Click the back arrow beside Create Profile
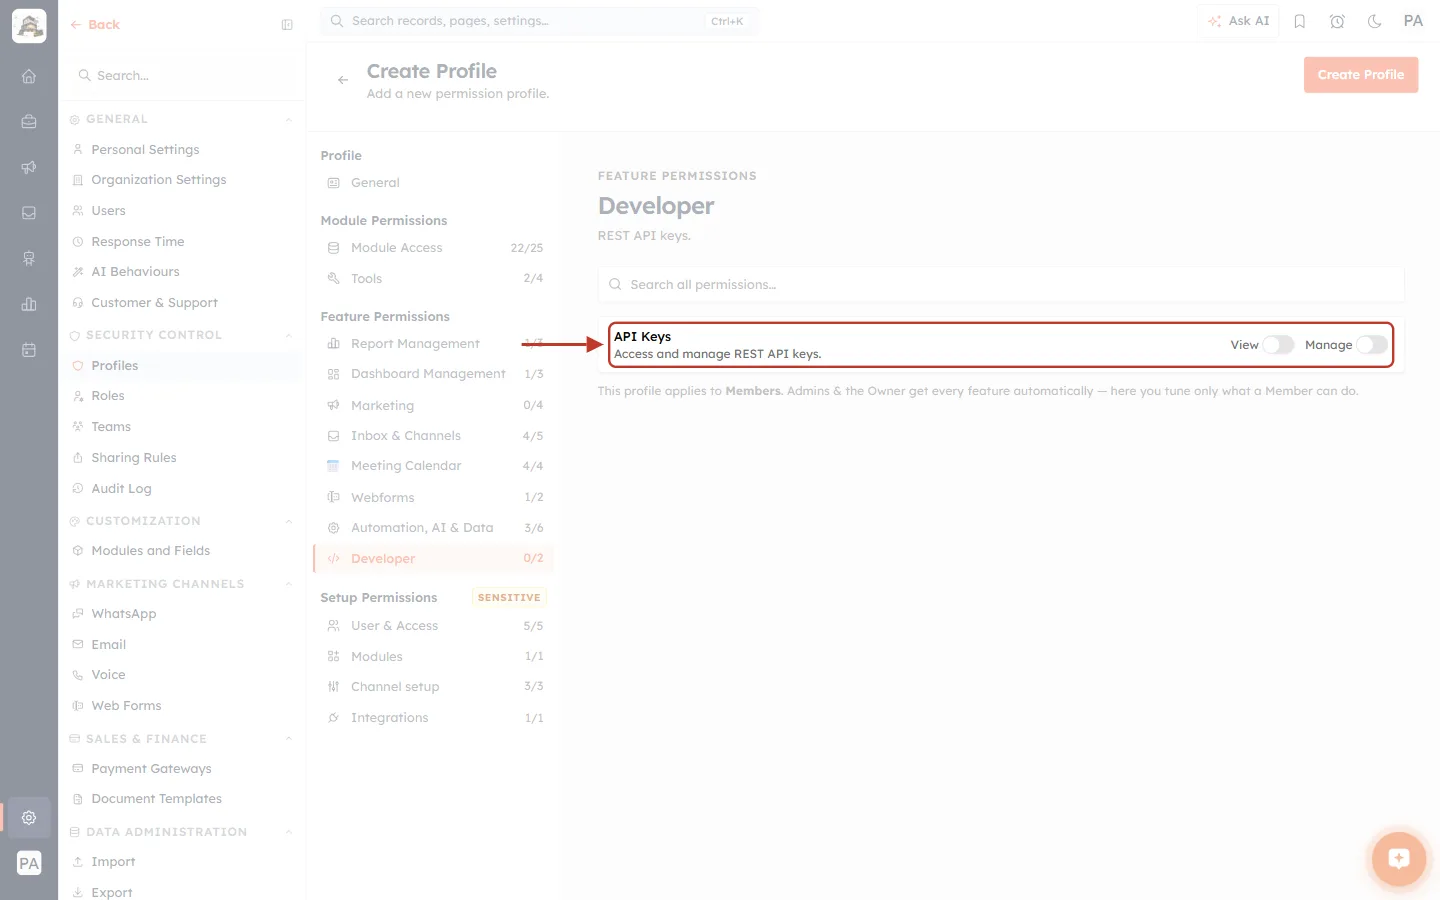This screenshot has height=900, width=1440. [343, 80]
